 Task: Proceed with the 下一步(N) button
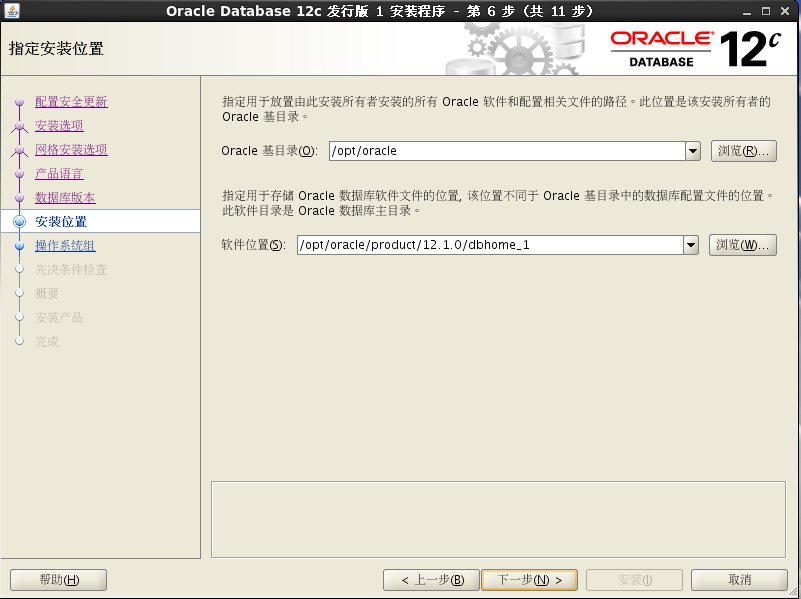(x=529, y=580)
